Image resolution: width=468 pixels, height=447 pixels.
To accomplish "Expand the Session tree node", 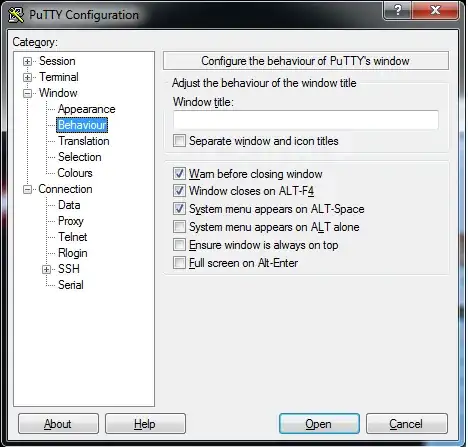I will (x=27, y=61).
